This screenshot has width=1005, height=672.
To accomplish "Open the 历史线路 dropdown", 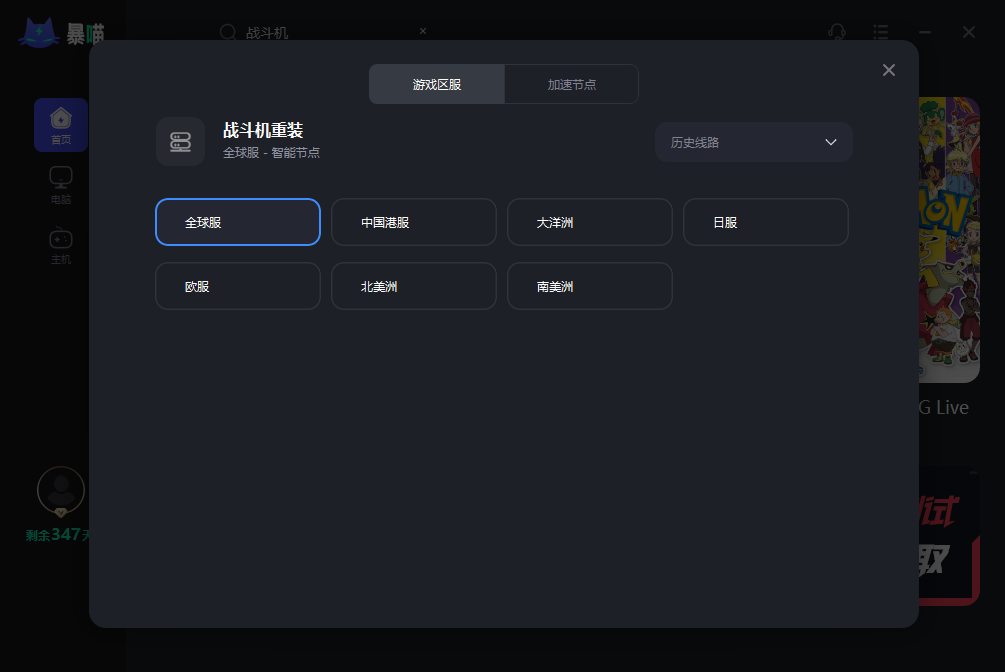I will pyautogui.click(x=754, y=142).
